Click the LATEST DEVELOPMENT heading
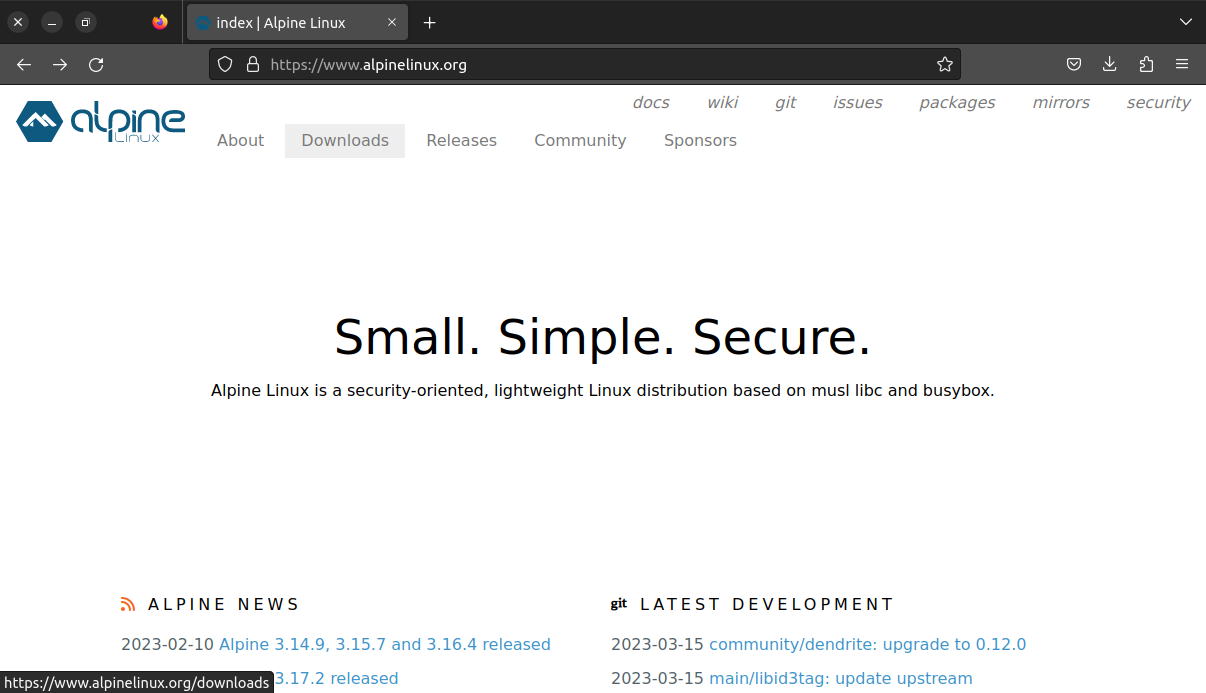 767,604
